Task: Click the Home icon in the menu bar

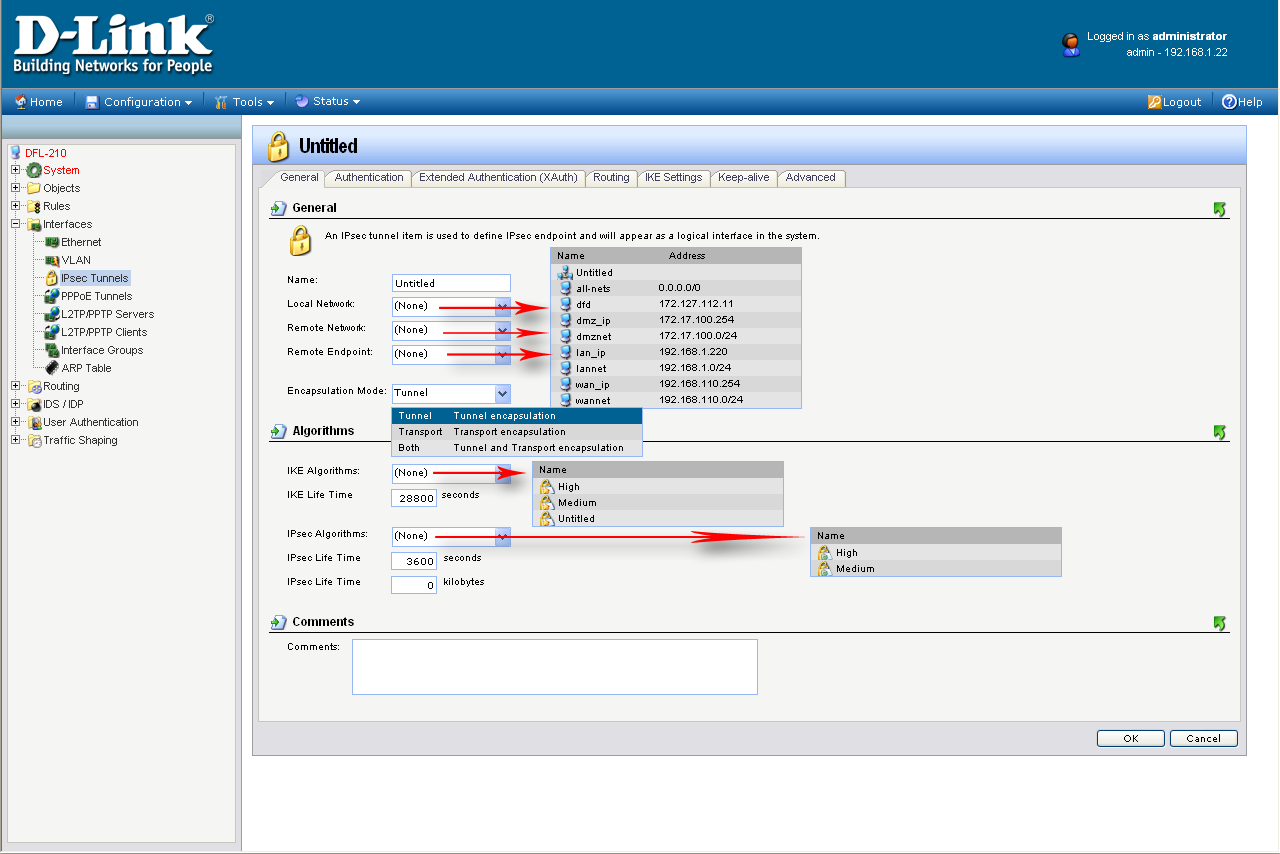Action: pyautogui.click(x=21, y=102)
